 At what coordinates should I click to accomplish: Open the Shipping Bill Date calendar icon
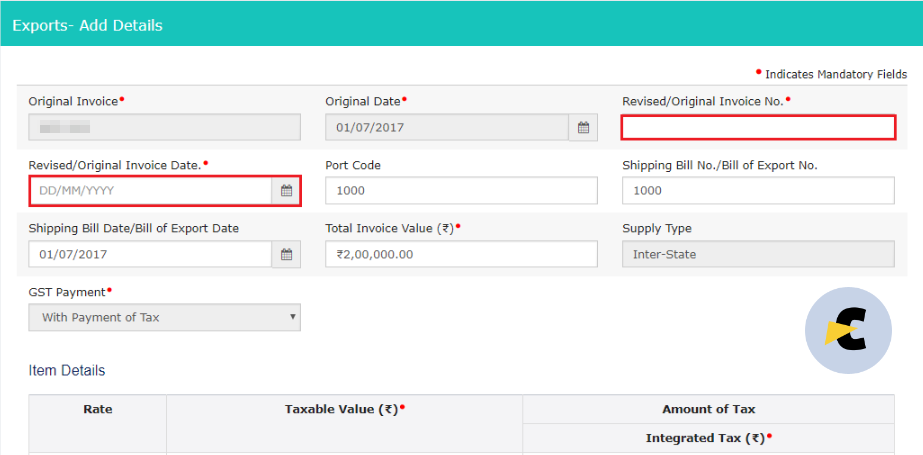(x=286, y=254)
